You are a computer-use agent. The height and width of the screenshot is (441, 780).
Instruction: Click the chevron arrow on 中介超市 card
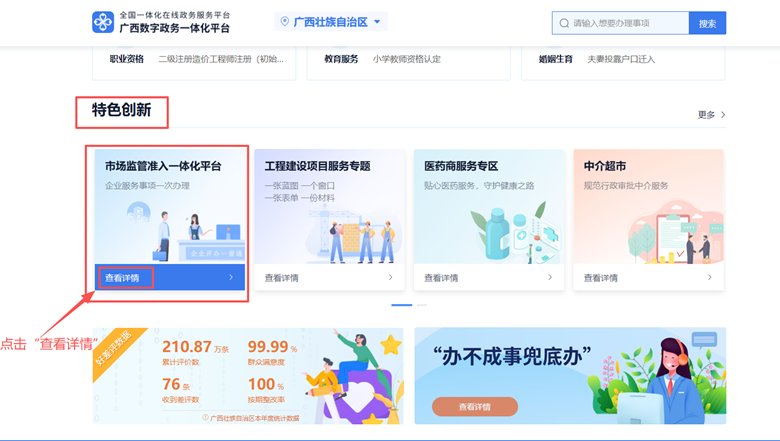709,278
